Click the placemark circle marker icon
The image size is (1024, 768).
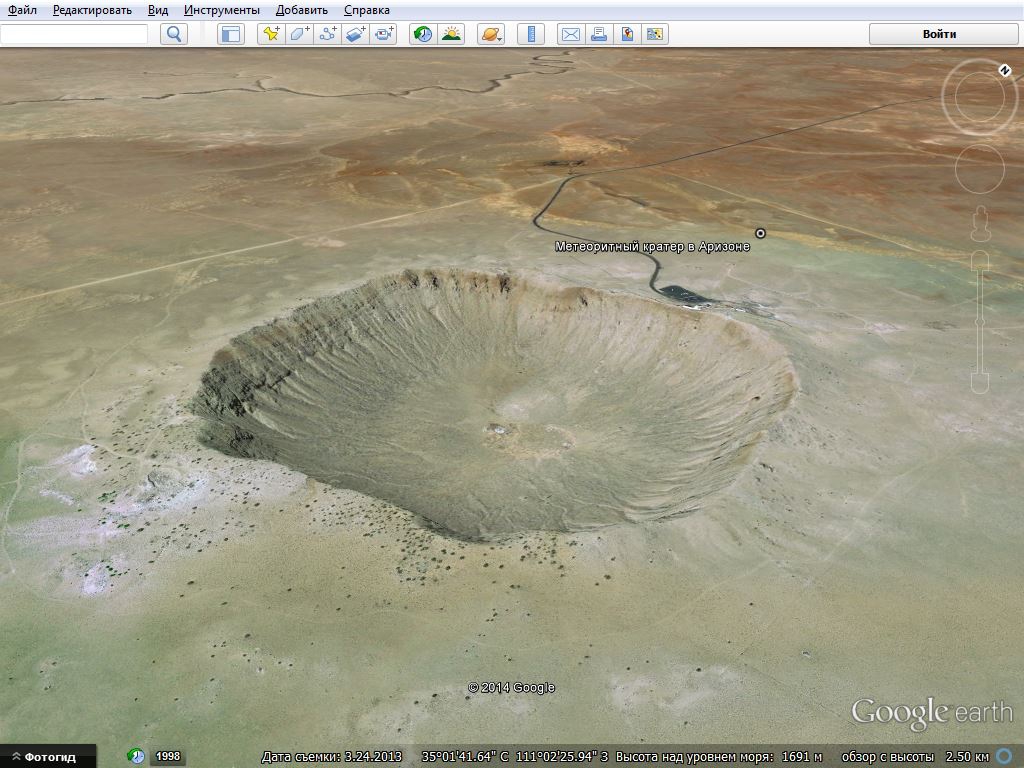coord(760,233)
